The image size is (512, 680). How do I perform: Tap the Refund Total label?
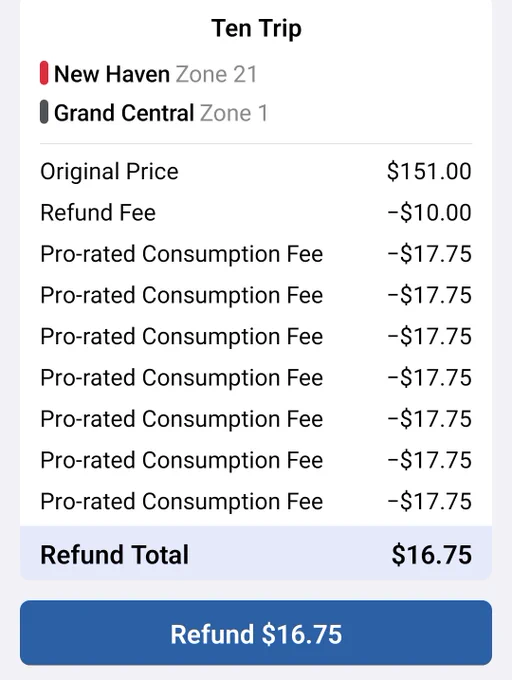(114, 554)
